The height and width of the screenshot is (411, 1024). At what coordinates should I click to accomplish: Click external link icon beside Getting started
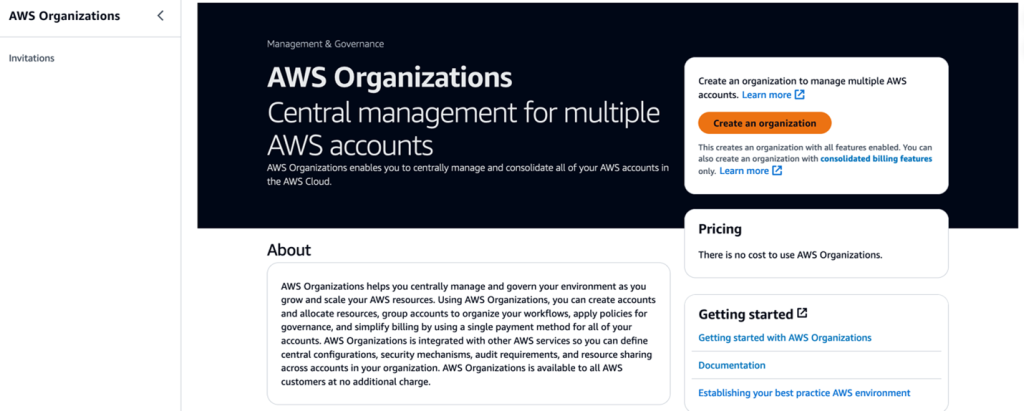coord(802,314)
